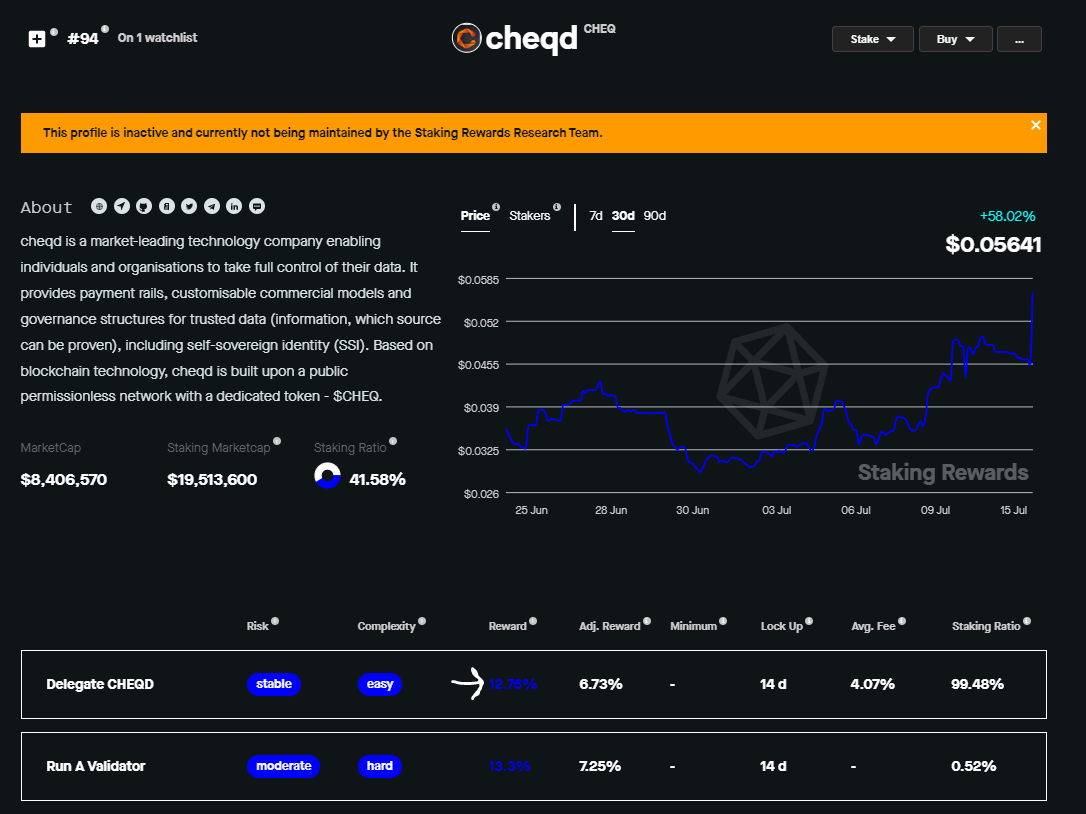
Task: Open cheqd website via globe icon
Action: pyautogui.click(x=99, y=206)
